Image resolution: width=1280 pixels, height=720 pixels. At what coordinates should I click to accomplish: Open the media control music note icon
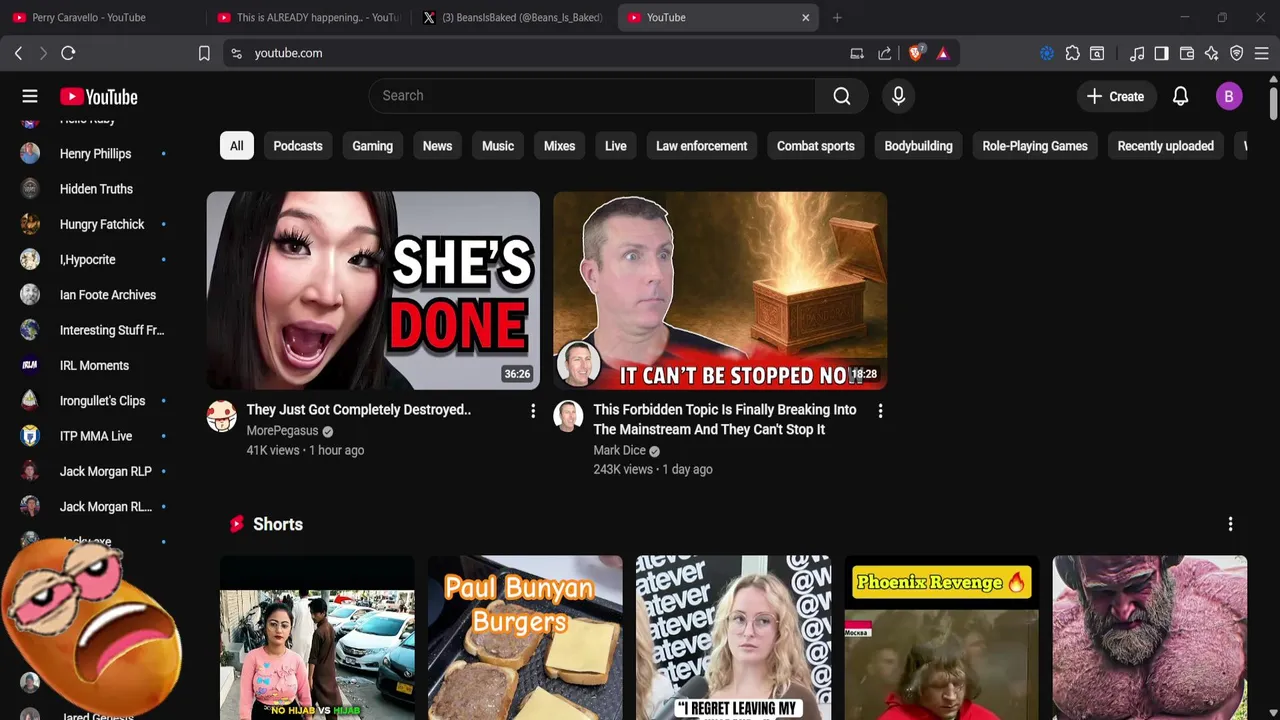[1137, 53]
